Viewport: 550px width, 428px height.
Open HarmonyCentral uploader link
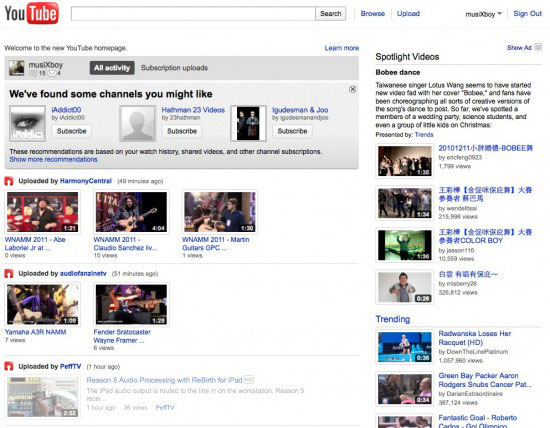click(x=86, y=181)
